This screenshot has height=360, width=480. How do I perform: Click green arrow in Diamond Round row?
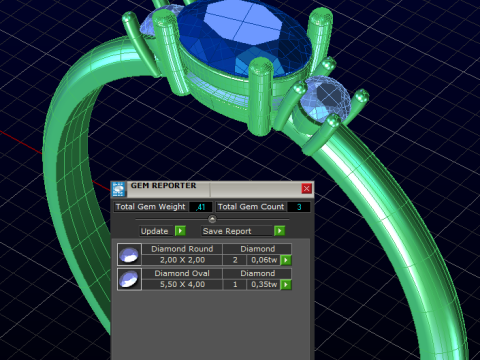tap(286, 260)
